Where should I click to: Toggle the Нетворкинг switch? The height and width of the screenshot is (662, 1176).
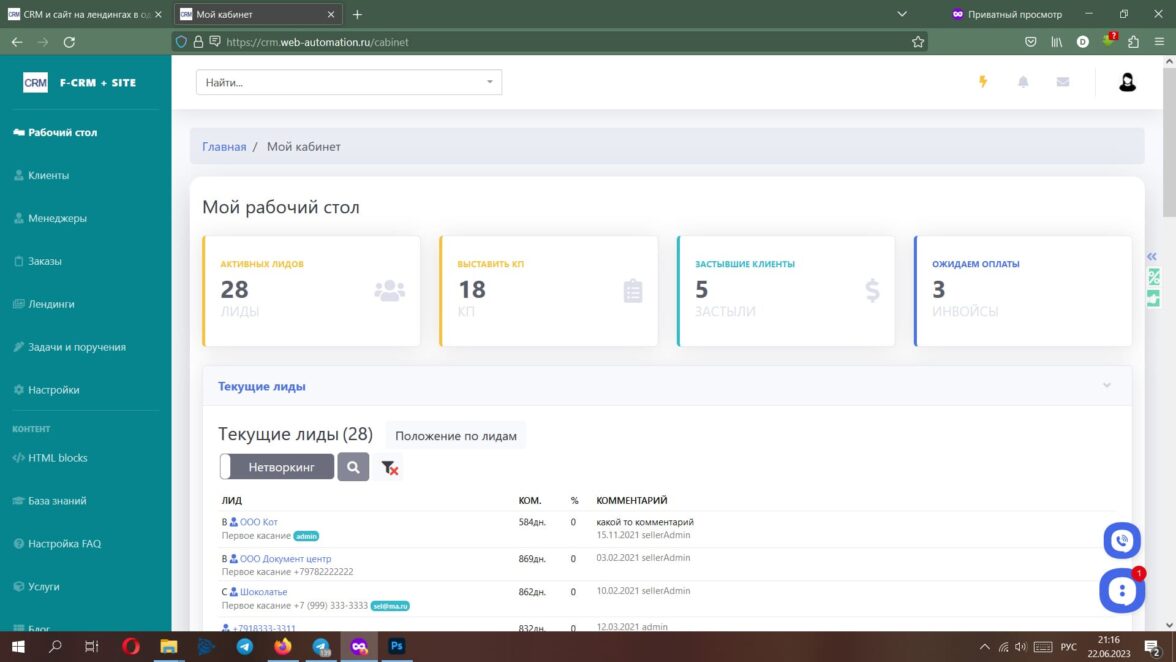click(x=277, y=467)
